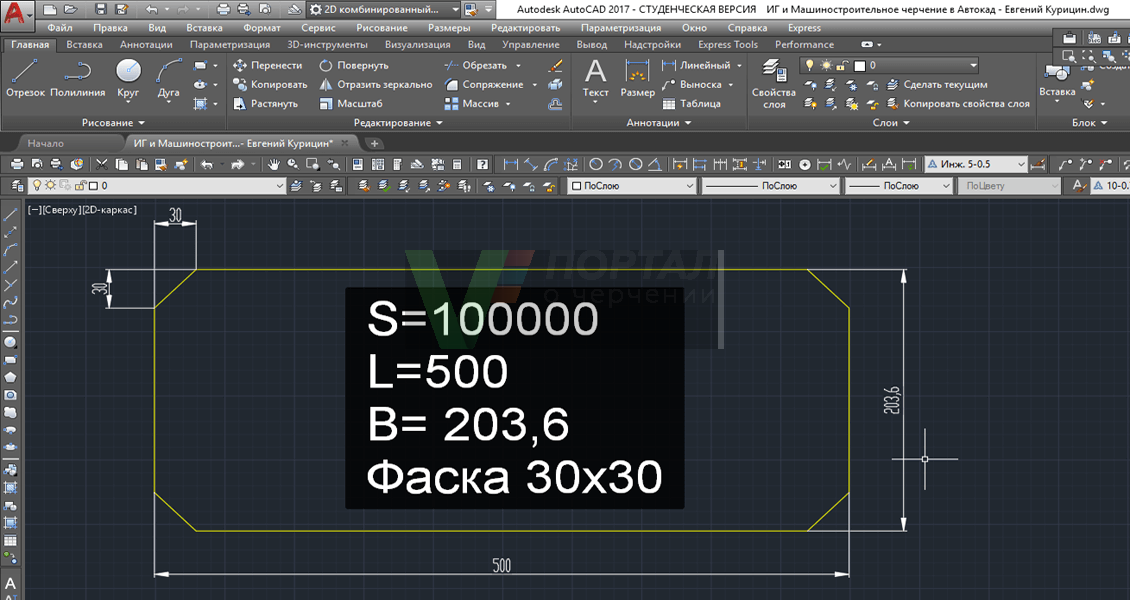Click the [2D-каркас] visual style control
1130x600 pixels.
109,210
